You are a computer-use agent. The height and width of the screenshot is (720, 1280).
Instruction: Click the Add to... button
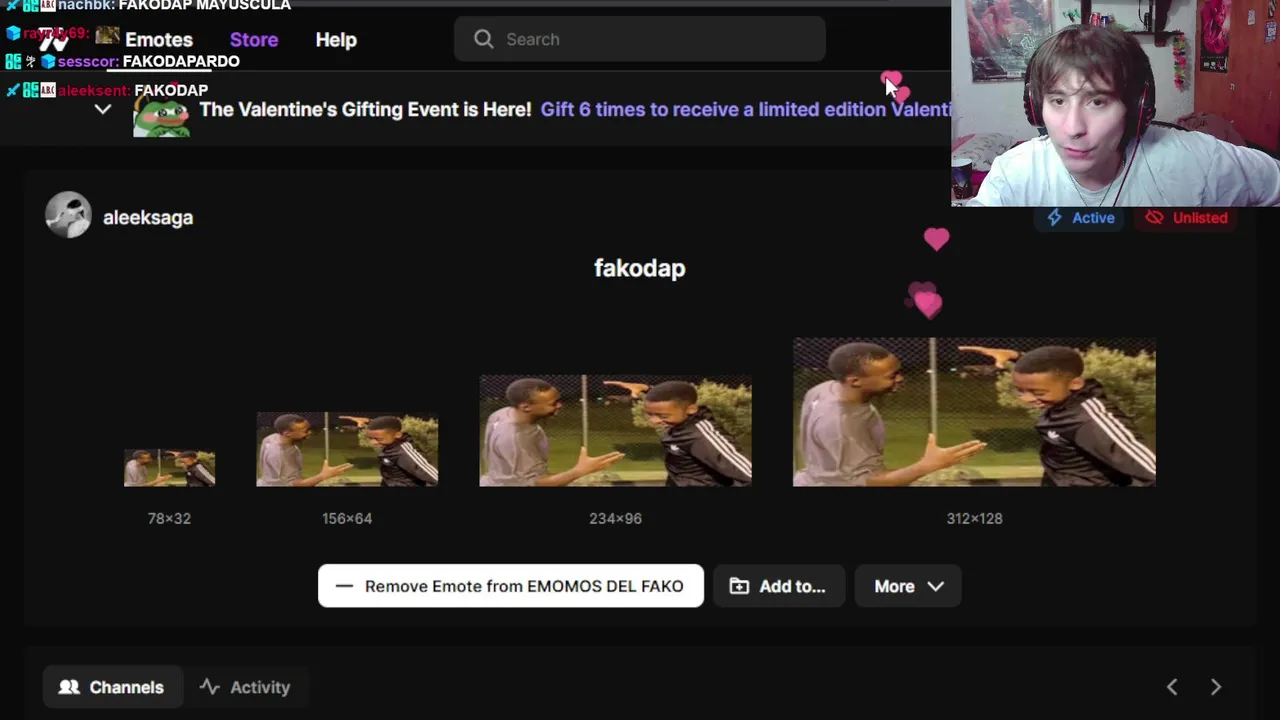pos(779,586)
